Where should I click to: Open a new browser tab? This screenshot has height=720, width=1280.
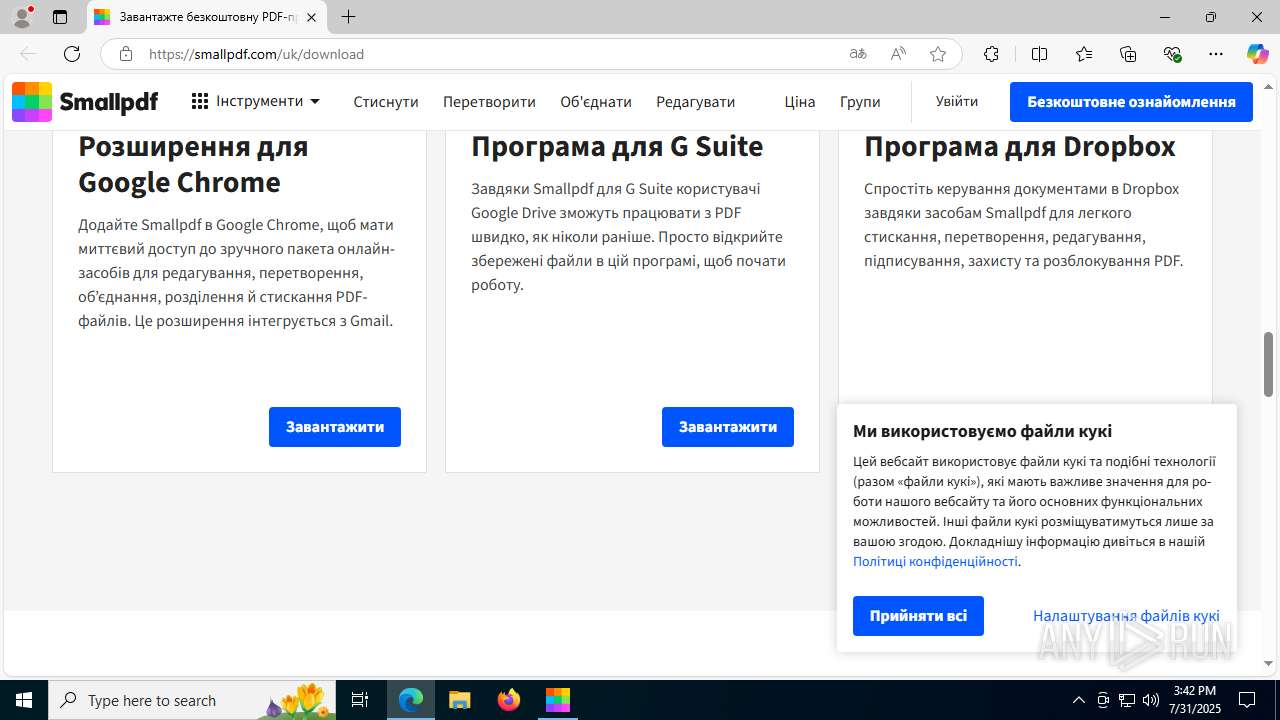click(x=348, y=17)
